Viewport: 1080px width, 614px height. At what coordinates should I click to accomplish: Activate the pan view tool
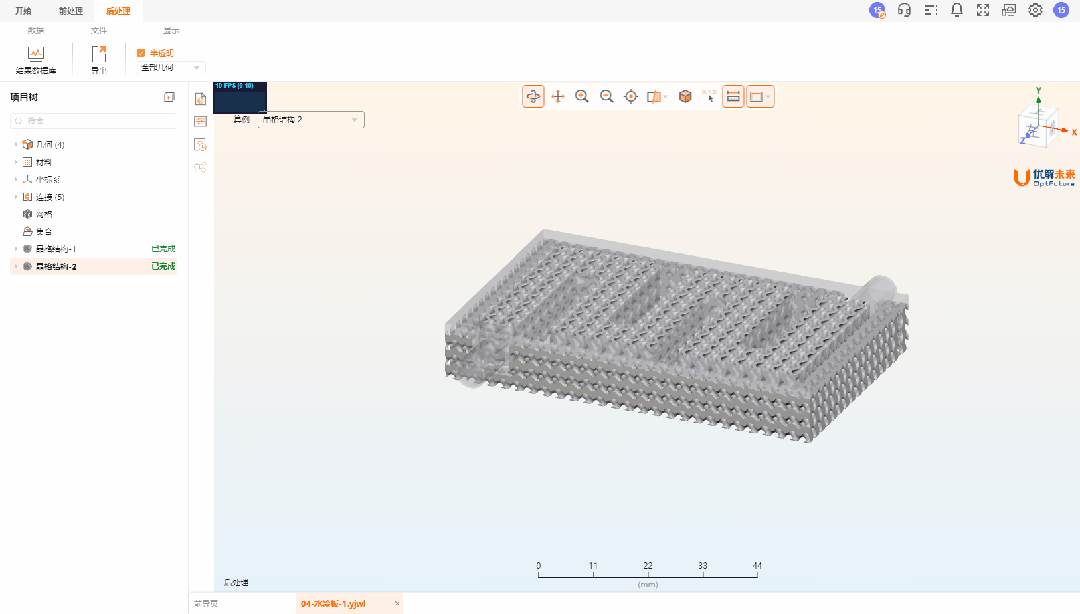click(558, 96)
